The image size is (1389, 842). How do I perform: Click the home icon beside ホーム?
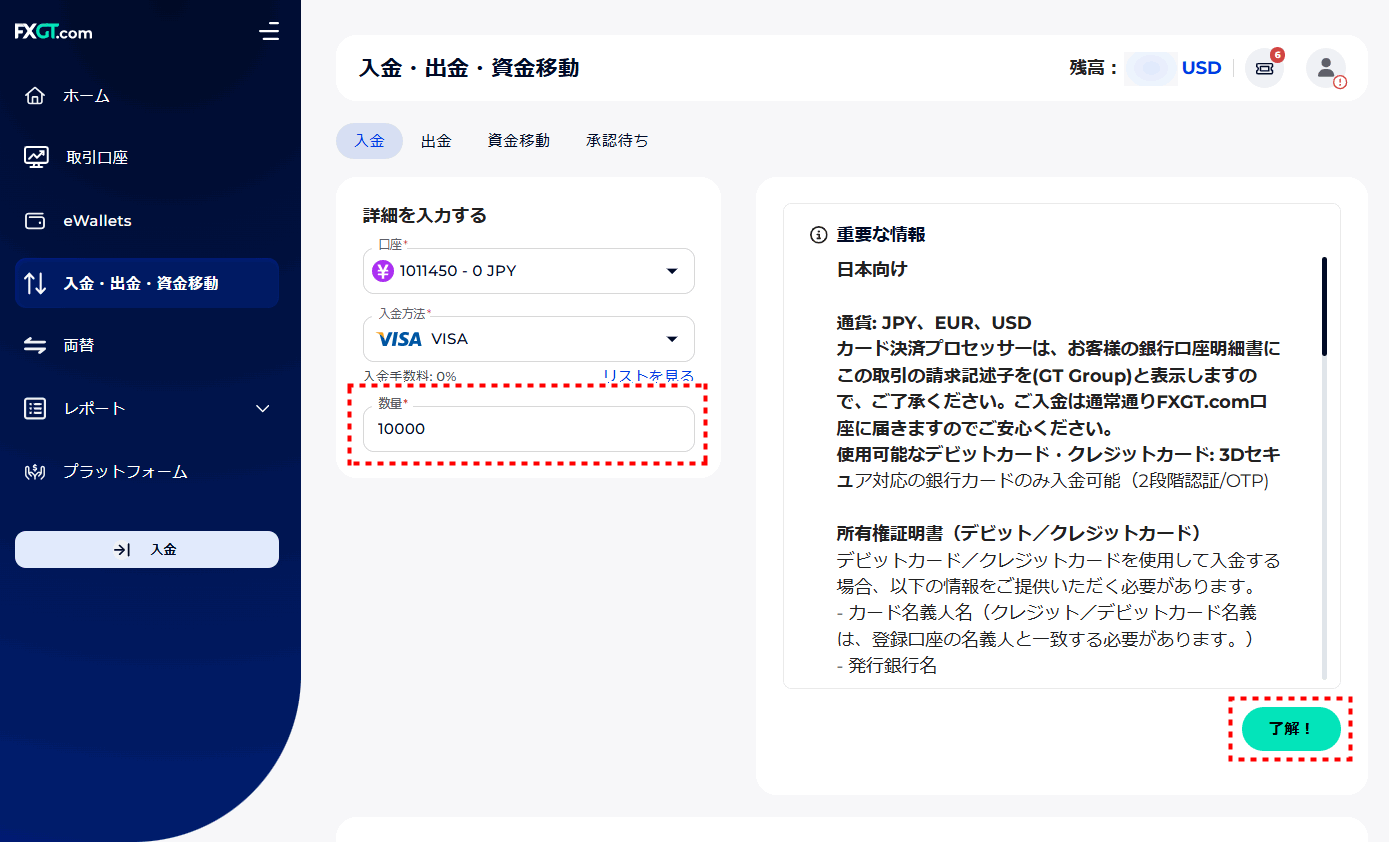point(35,96)
